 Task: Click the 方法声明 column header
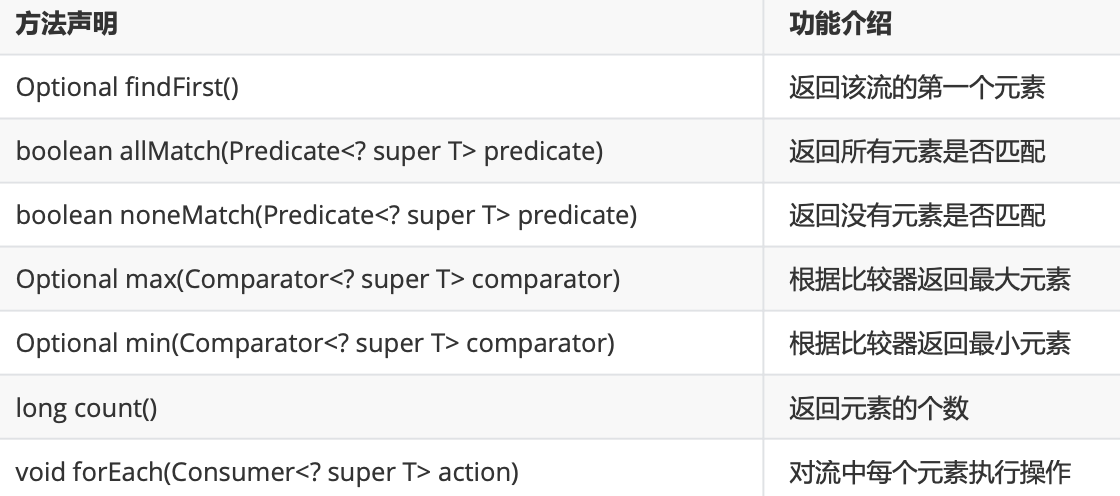click(66, 24)
